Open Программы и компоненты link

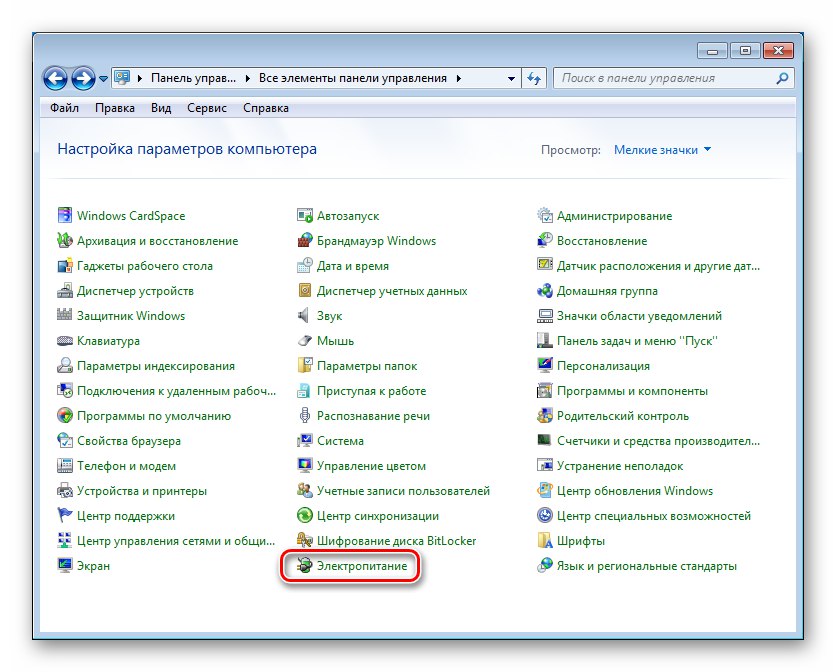(632, 391)
